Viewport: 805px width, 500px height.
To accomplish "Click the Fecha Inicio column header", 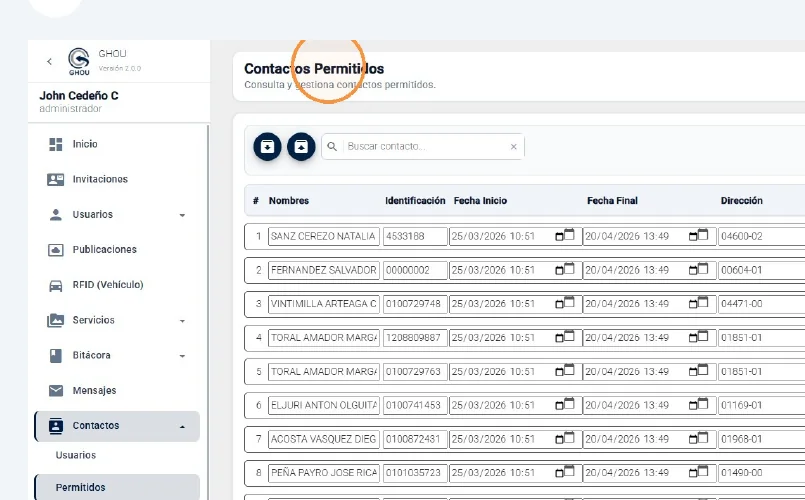I will point(480,201).
